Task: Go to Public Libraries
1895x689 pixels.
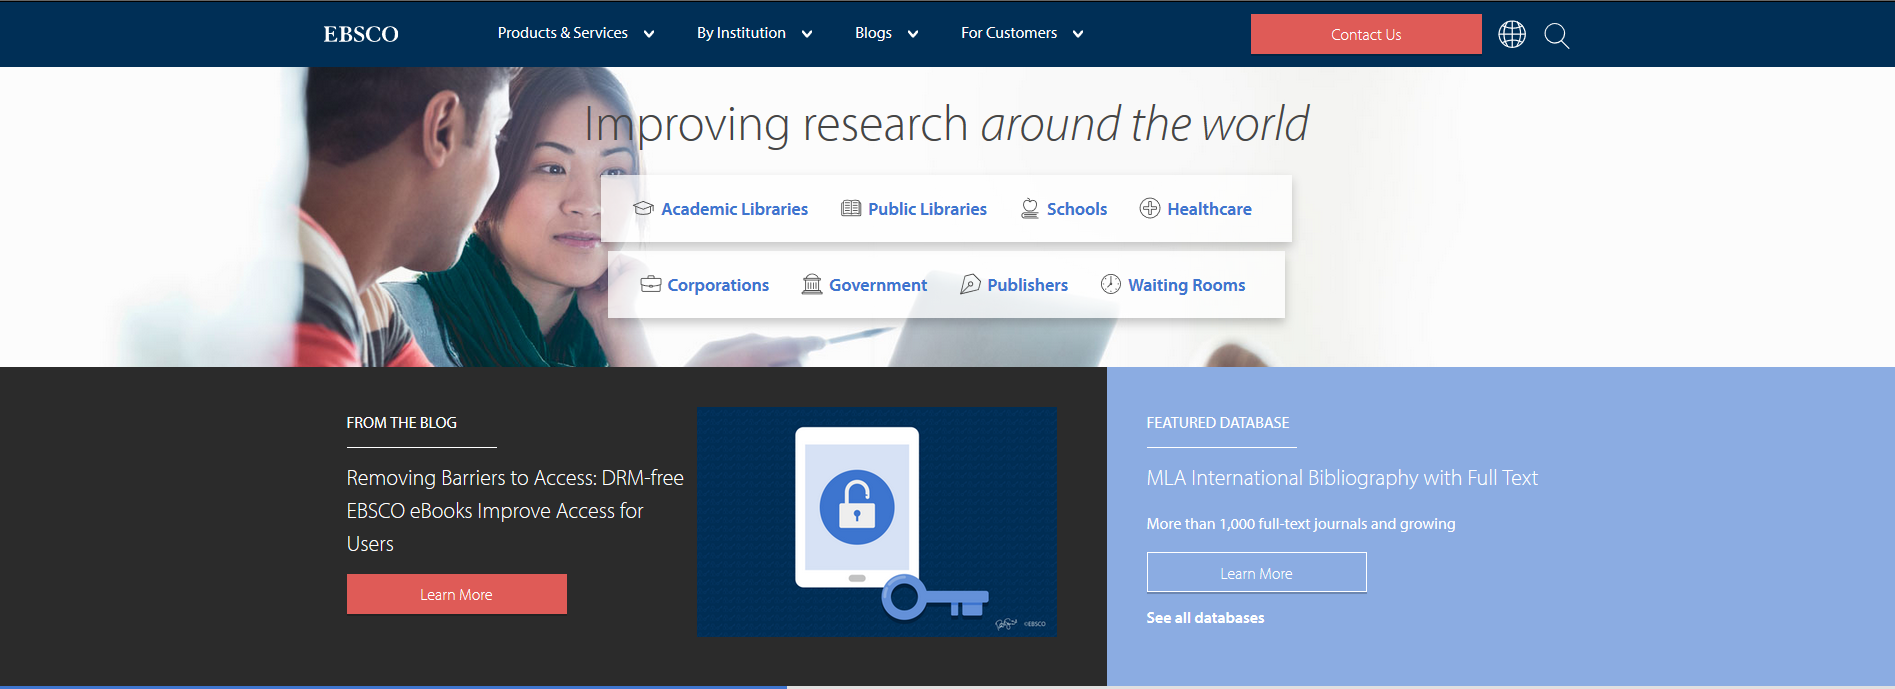Action: (x=927, y=209)
